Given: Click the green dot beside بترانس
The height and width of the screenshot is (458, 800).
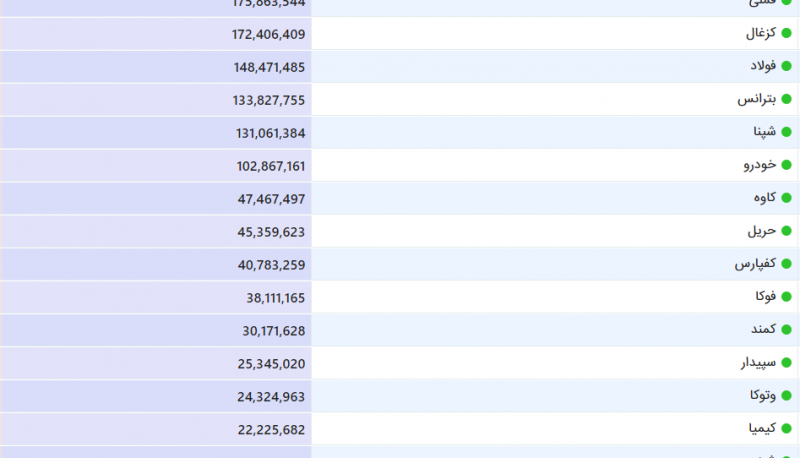Looking at the screenshot, I should point(786,99).
